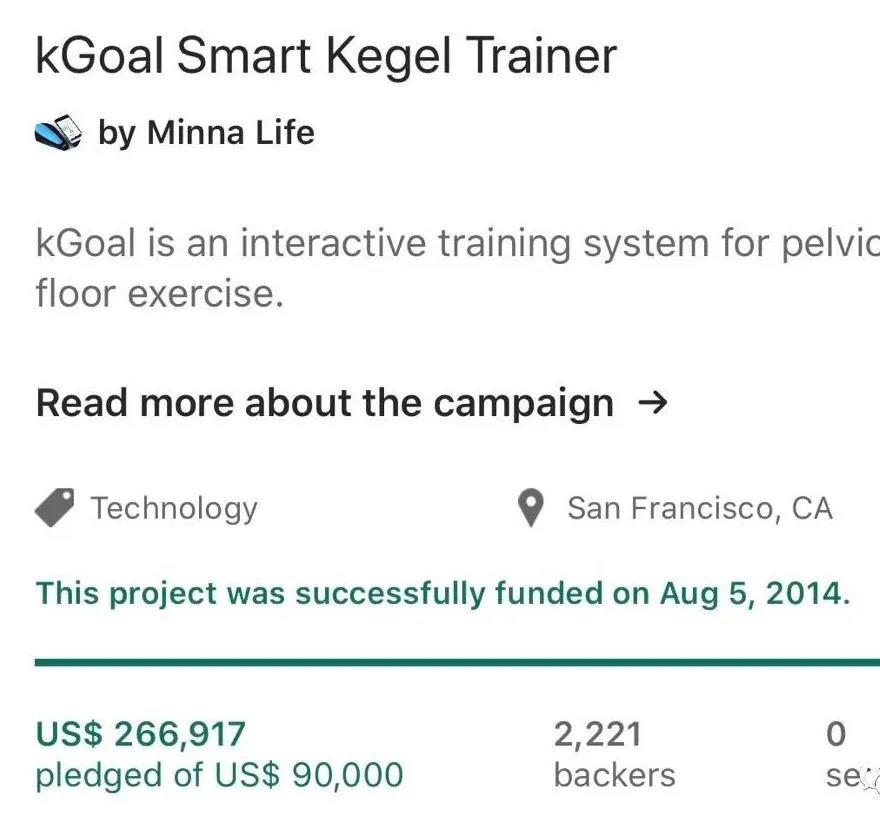This screenshot has width=880, height=830.
Task: Click the floor exercise description line
Action: point(159,294)
